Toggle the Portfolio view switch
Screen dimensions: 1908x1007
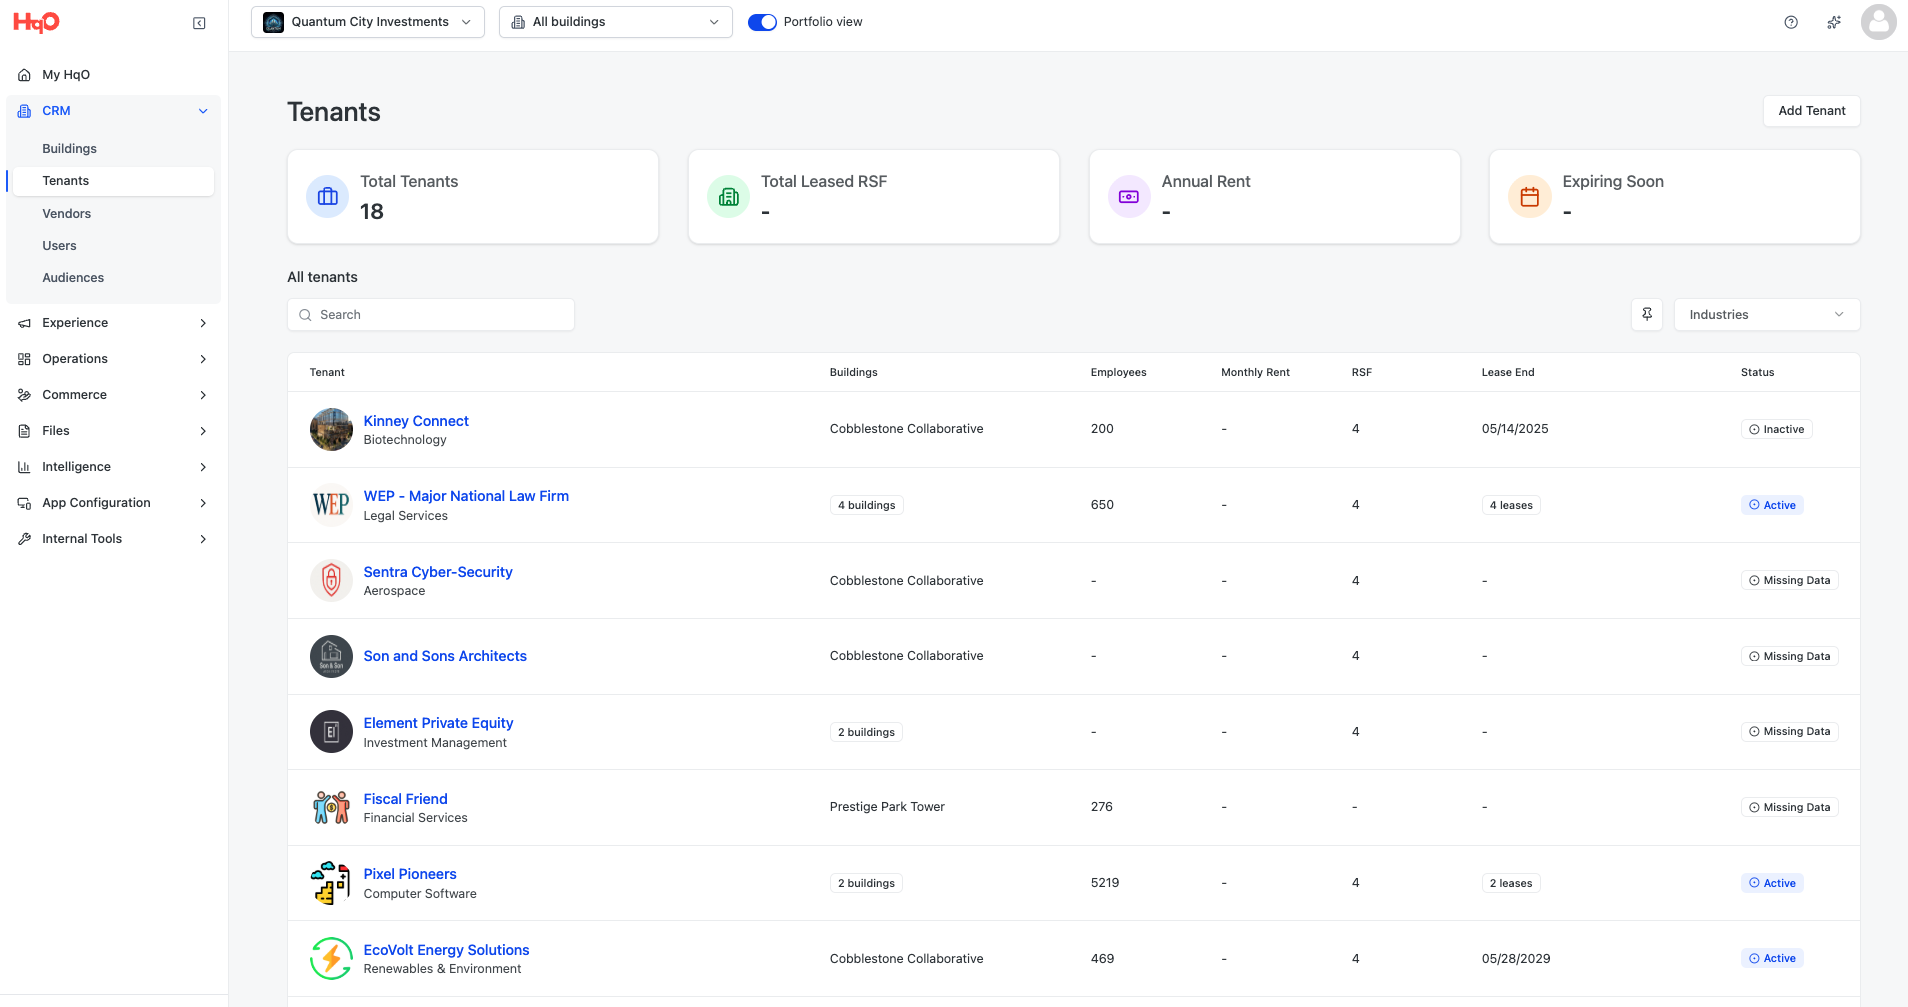point(762,22)
